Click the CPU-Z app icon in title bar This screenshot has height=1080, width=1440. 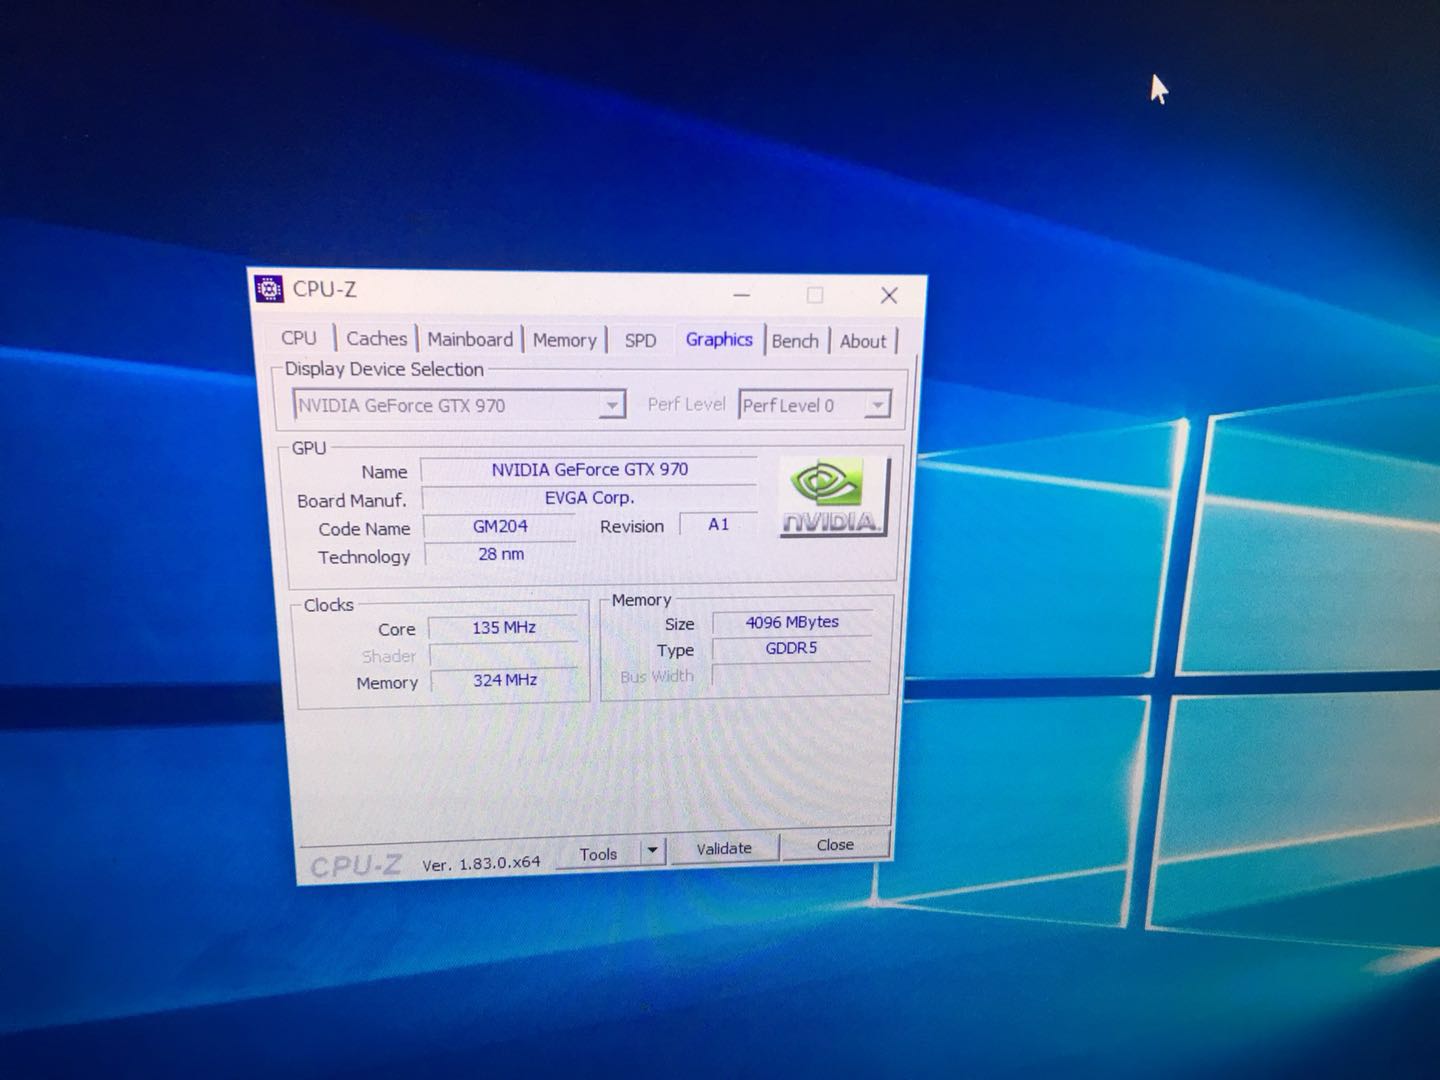268,288
